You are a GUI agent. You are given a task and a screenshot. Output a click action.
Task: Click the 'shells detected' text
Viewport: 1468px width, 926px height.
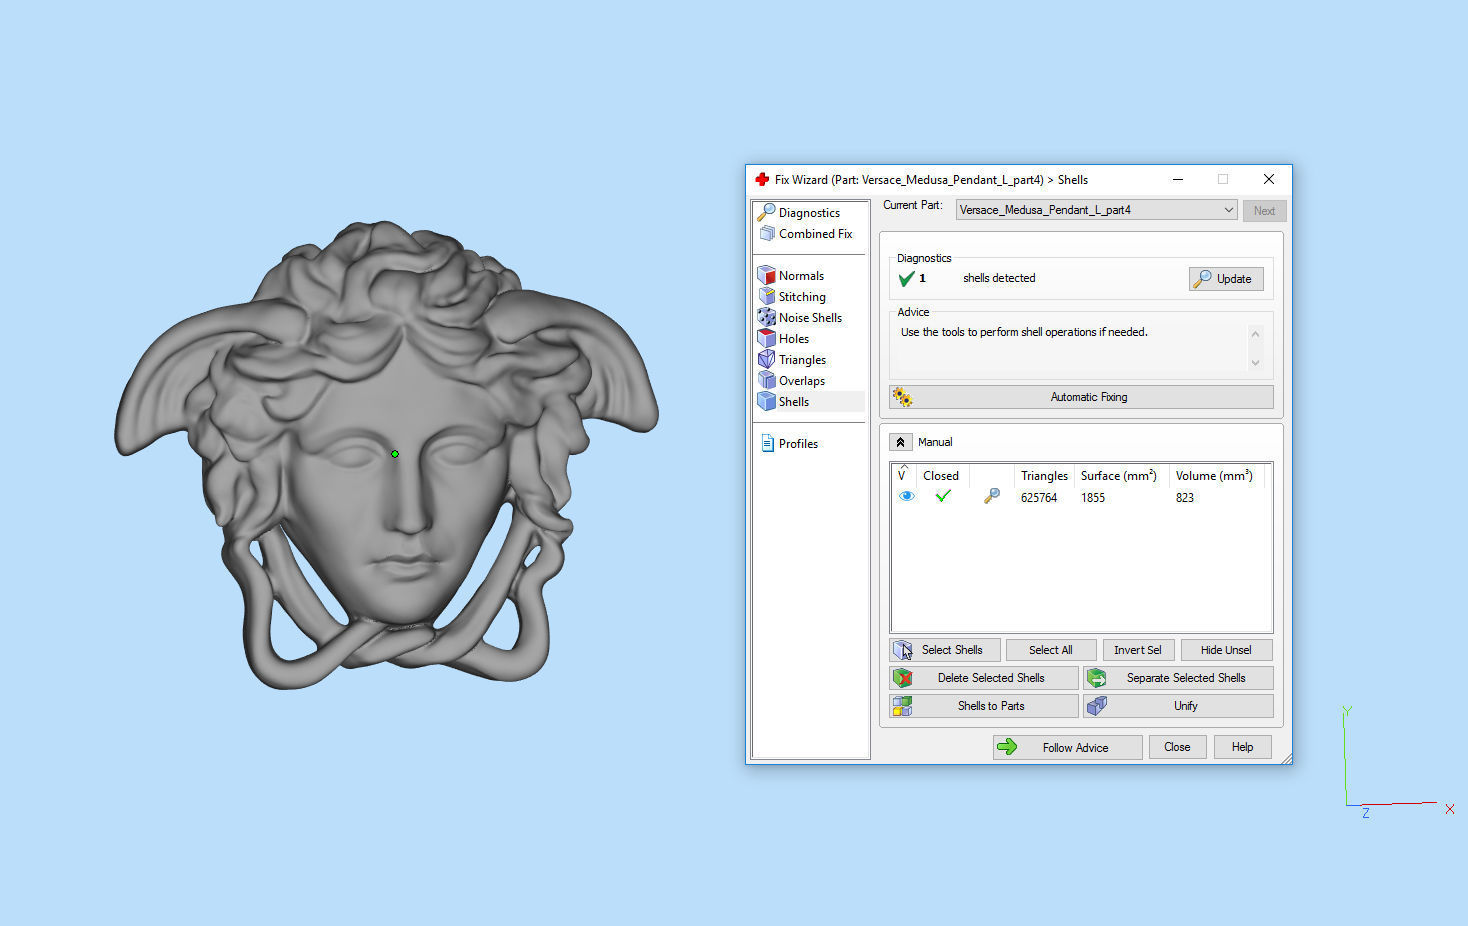click(999, 279)
